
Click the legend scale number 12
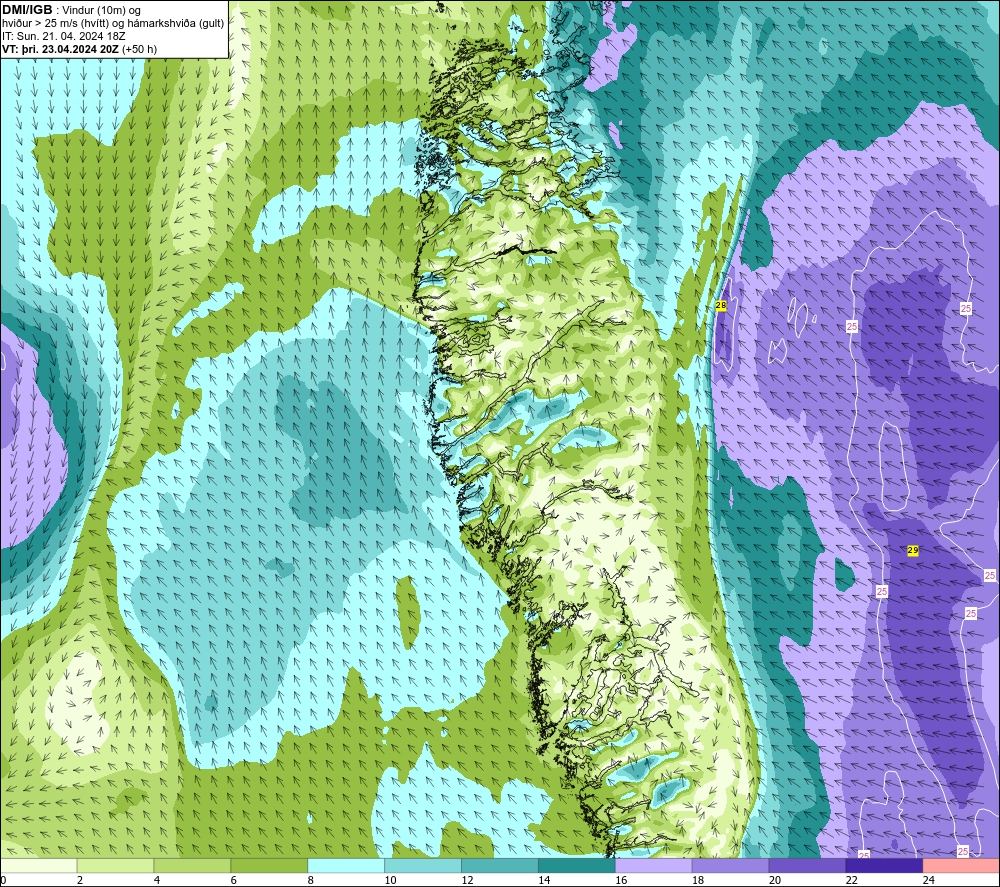point(467,880)
